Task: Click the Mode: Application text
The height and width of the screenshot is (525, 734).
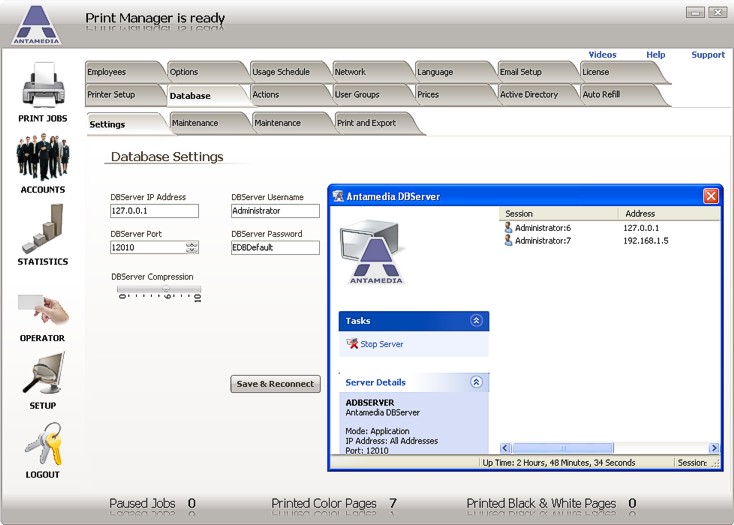Action: [377, 431]
